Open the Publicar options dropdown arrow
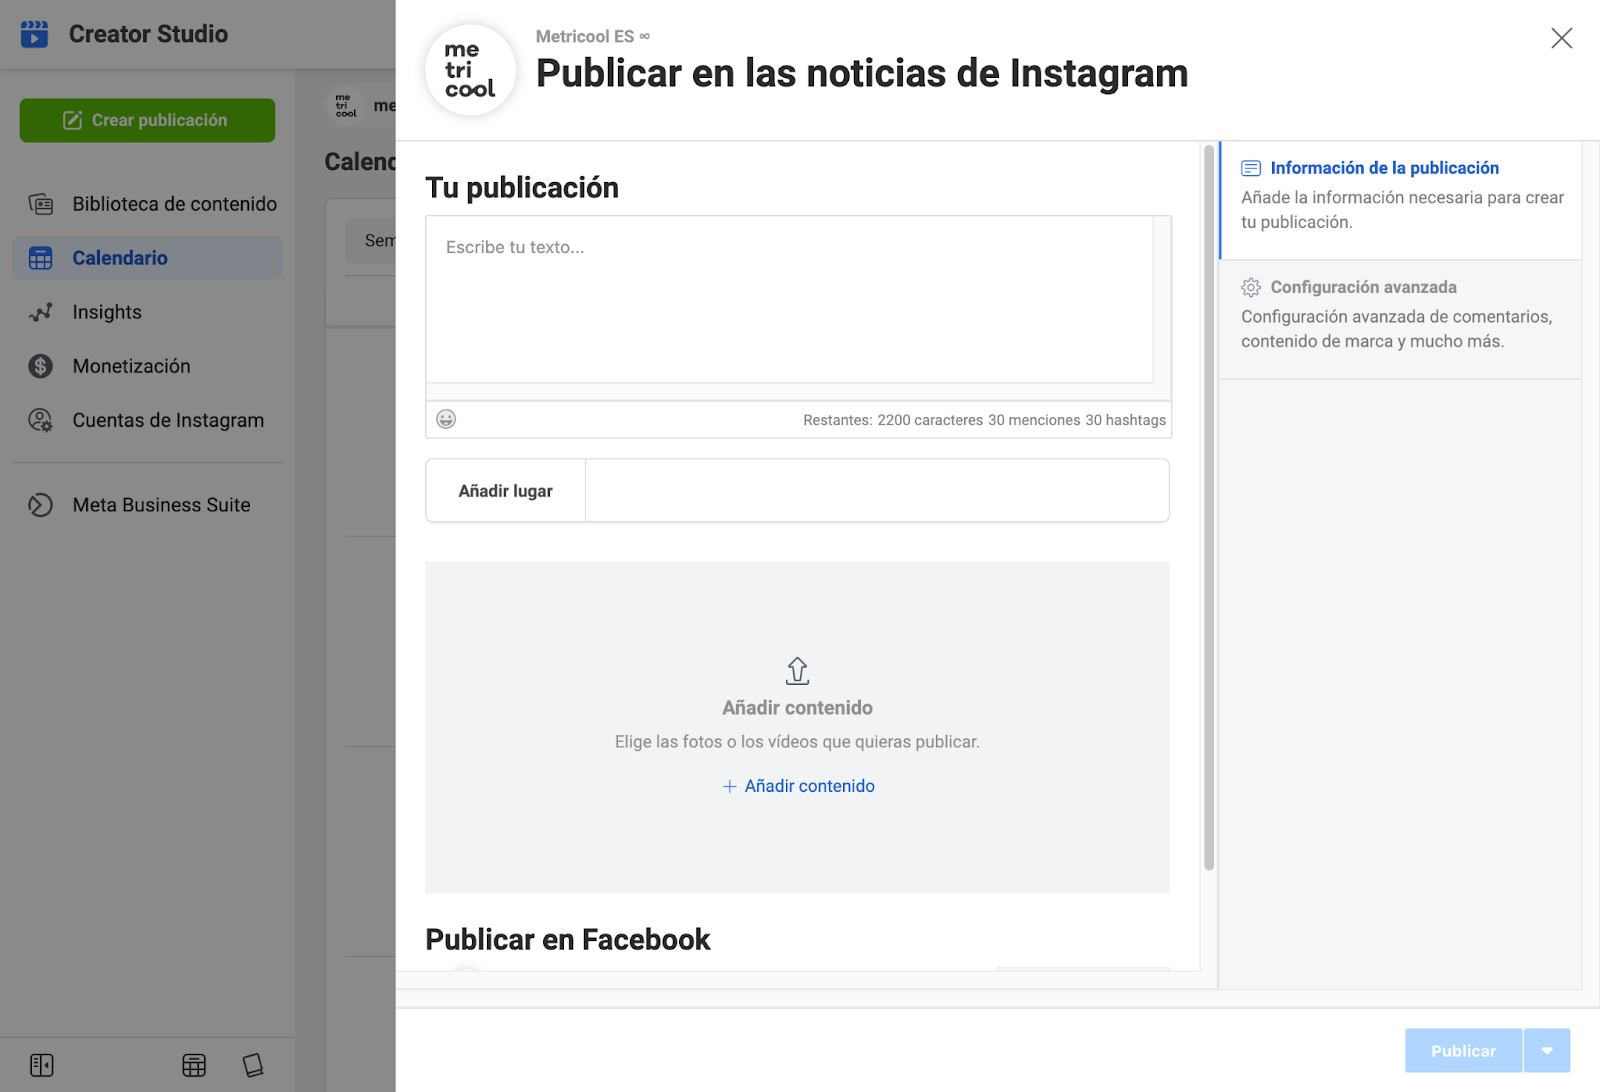The height and width of the screenshot is (1092, 1600). tap(1547, 1050)
